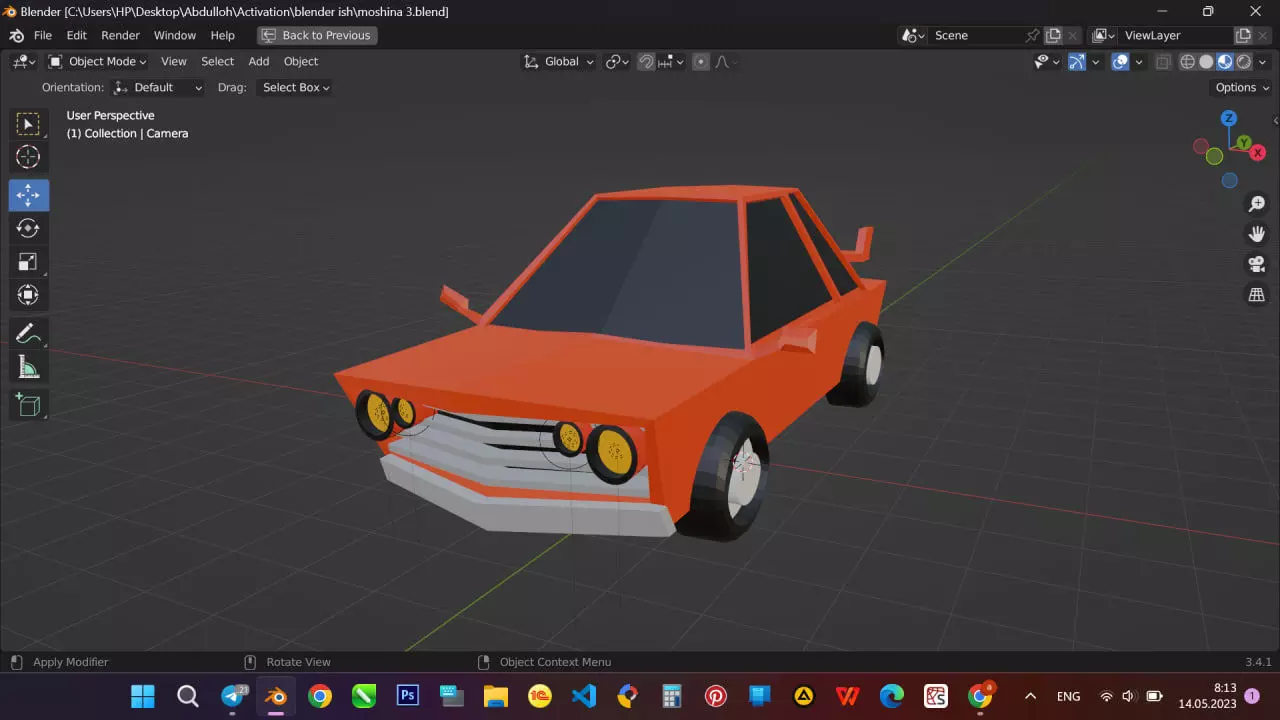
Task: Open the viewport Add menu
Action: coord(259,61)
